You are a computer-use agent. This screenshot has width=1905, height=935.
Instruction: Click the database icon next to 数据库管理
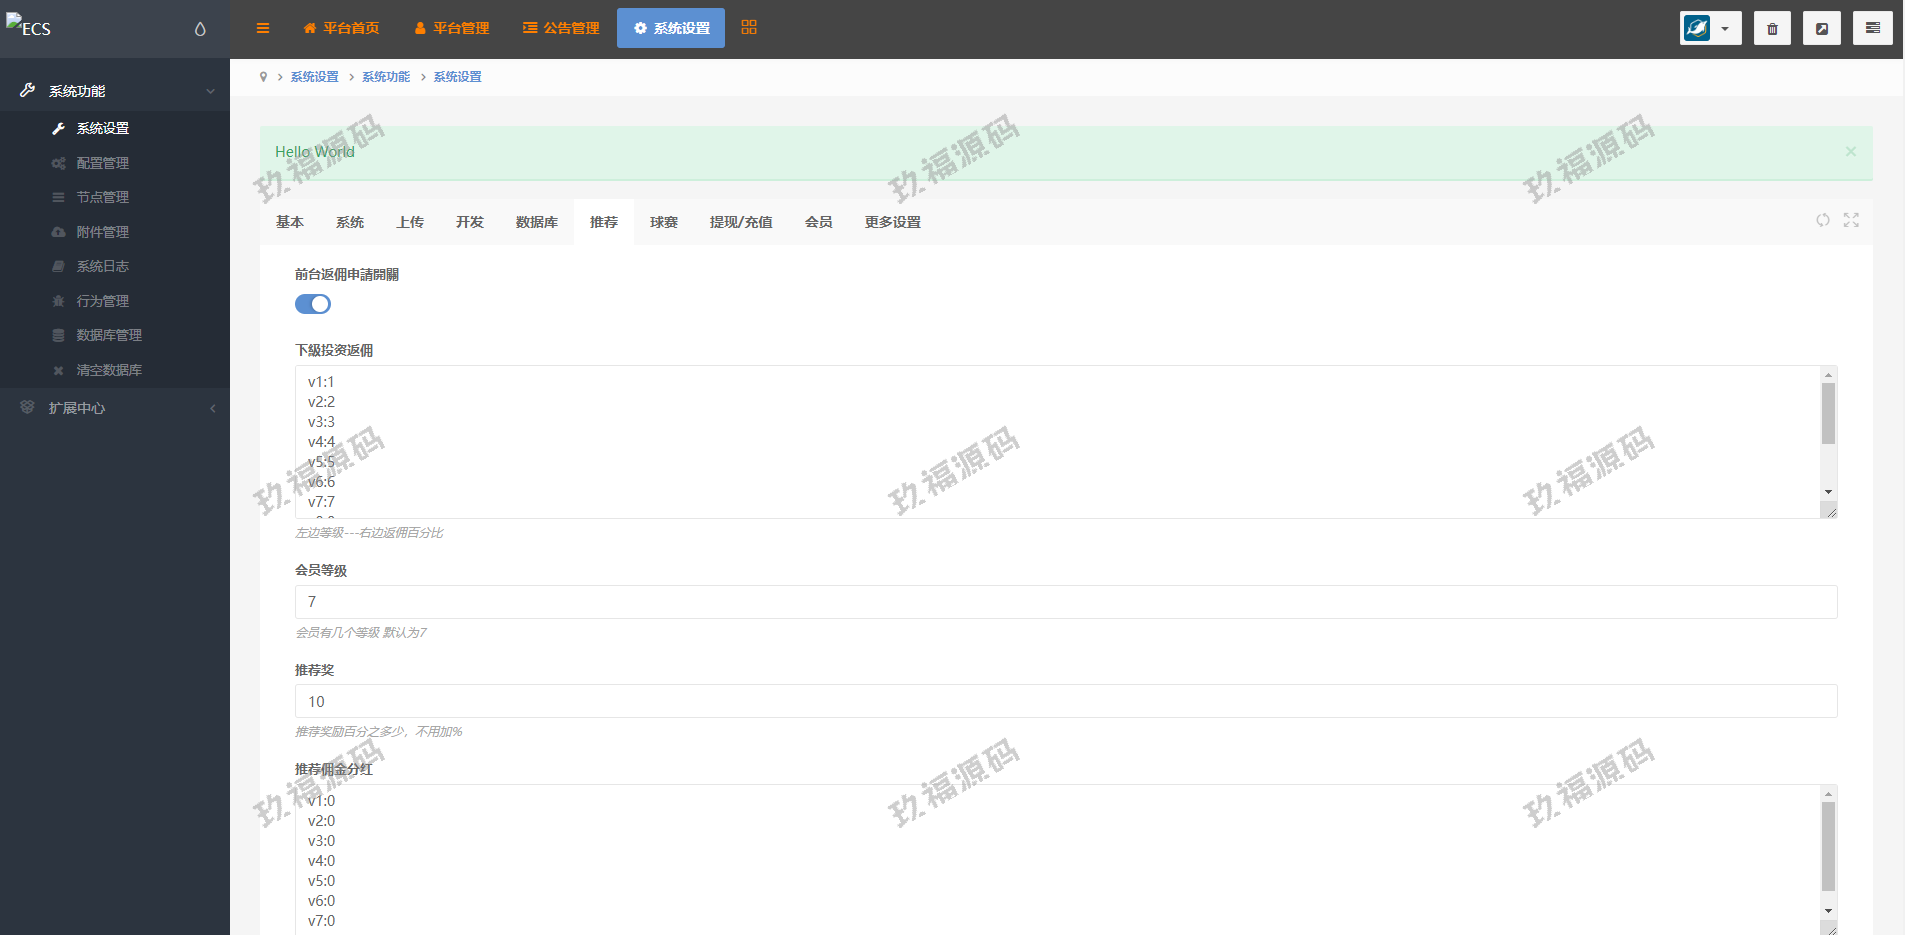(x=58, y=335)
